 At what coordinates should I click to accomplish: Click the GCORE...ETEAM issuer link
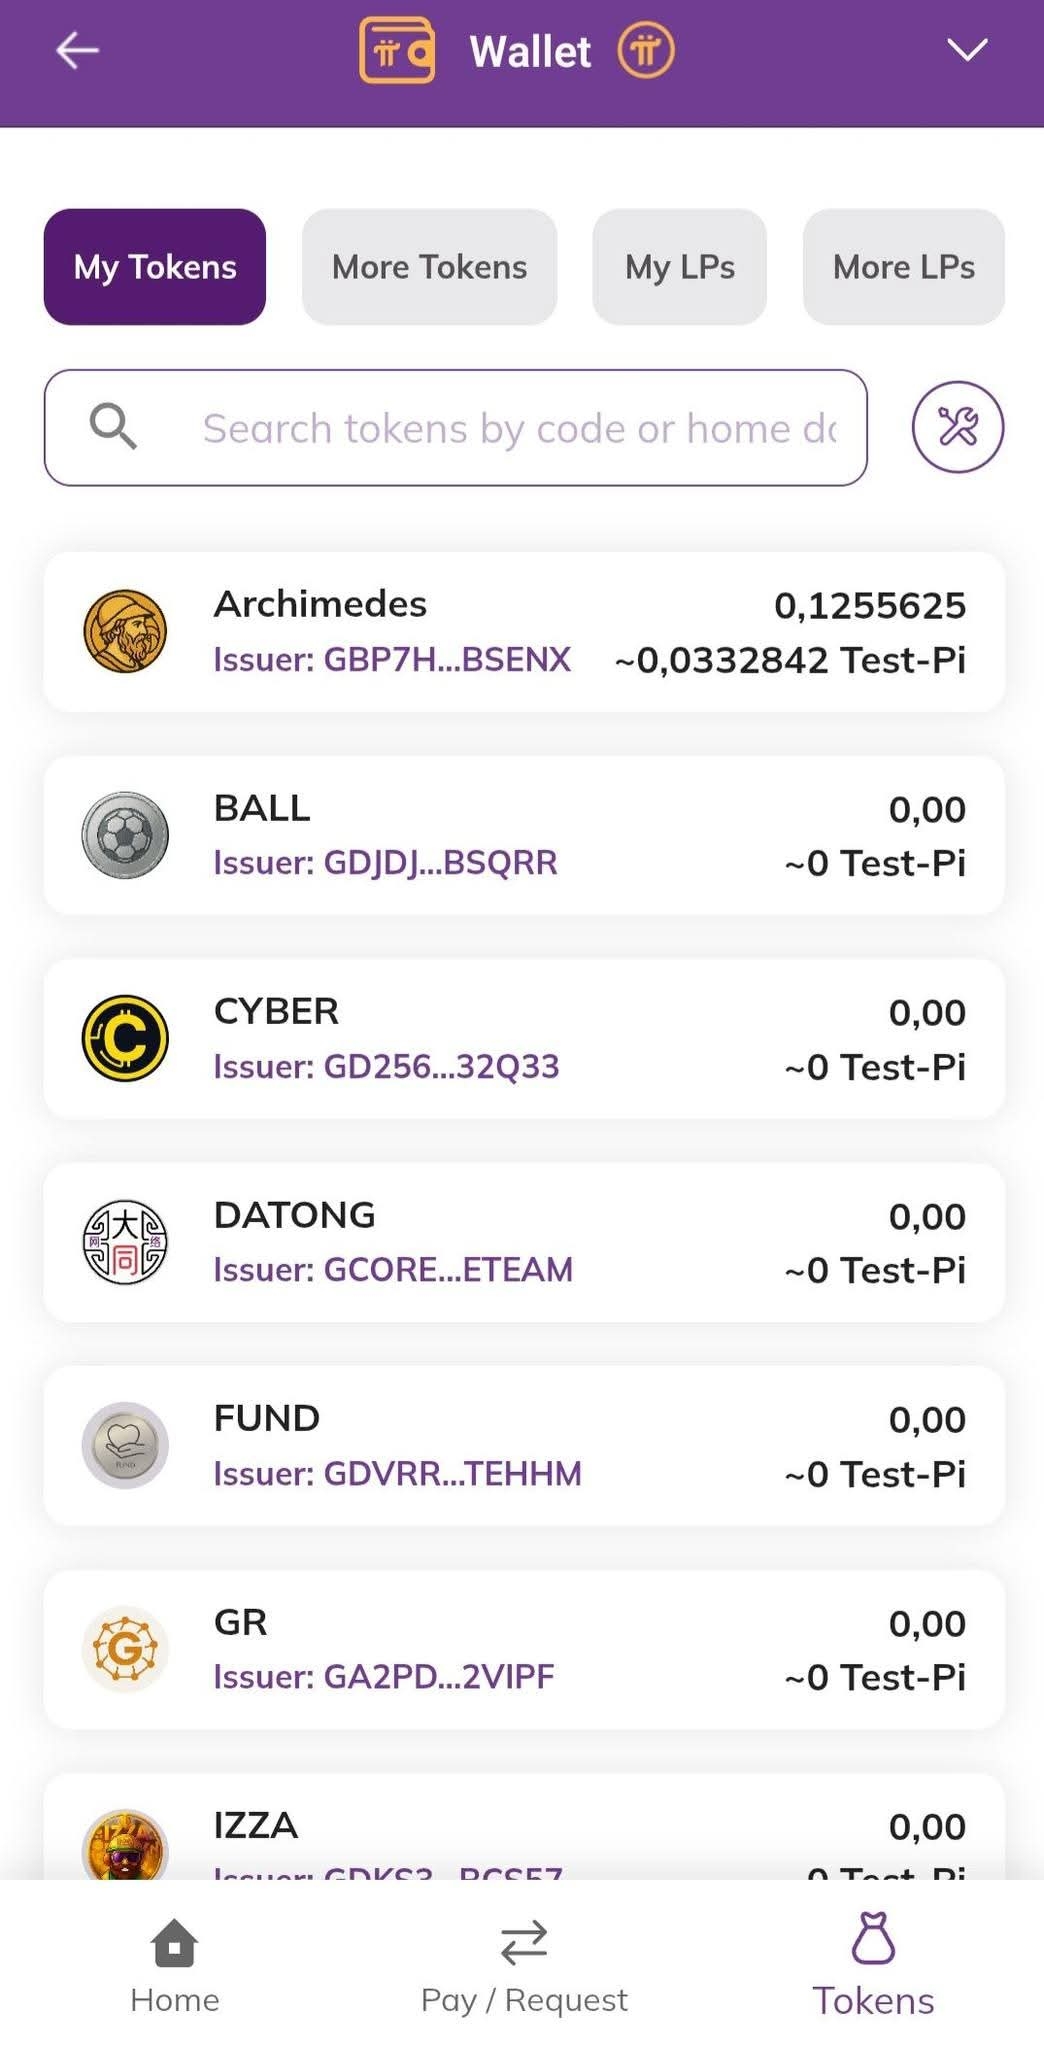pyautogui.click(x=393, y=1270)
